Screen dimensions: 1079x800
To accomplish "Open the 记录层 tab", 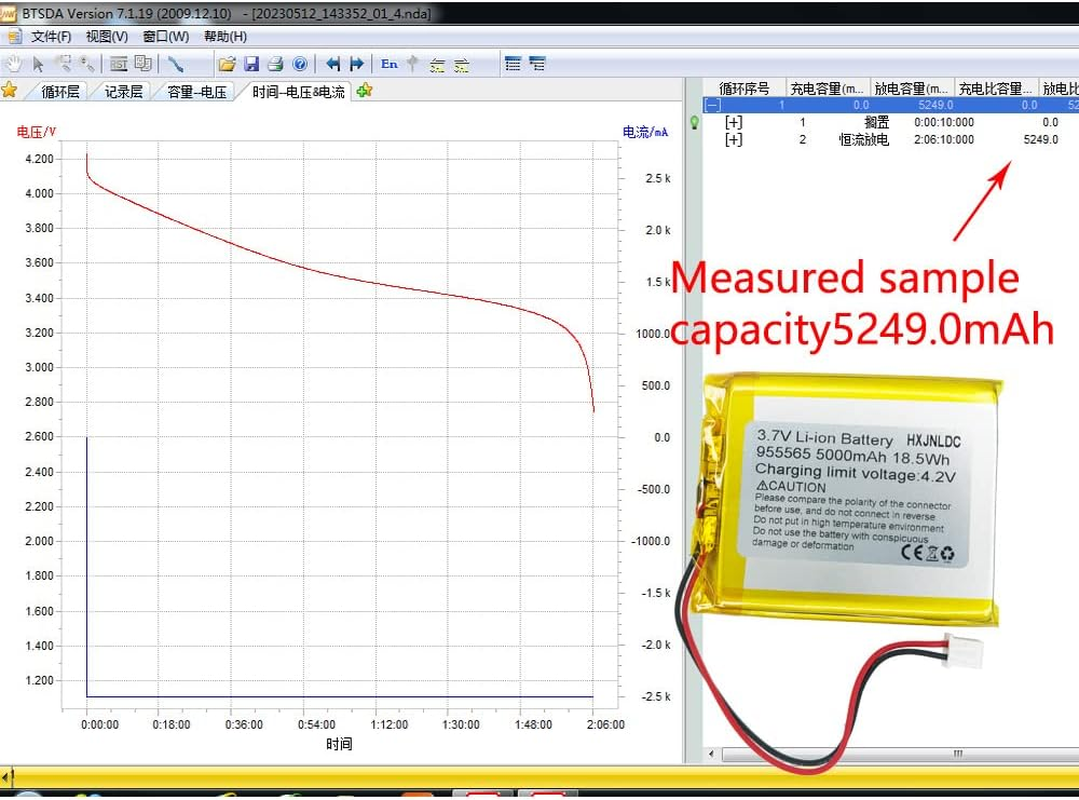I will 124,92.
